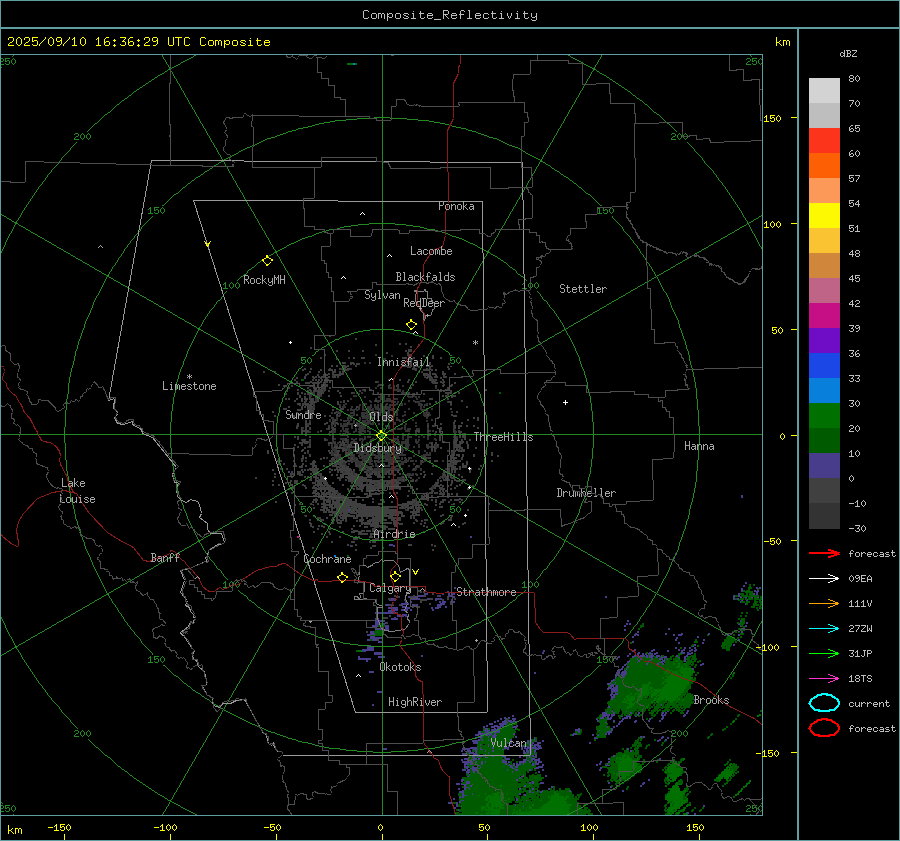The height and width of the screenshot is (841, 900).
Task: Click the Vulcan town label
Action: point(508,743)
